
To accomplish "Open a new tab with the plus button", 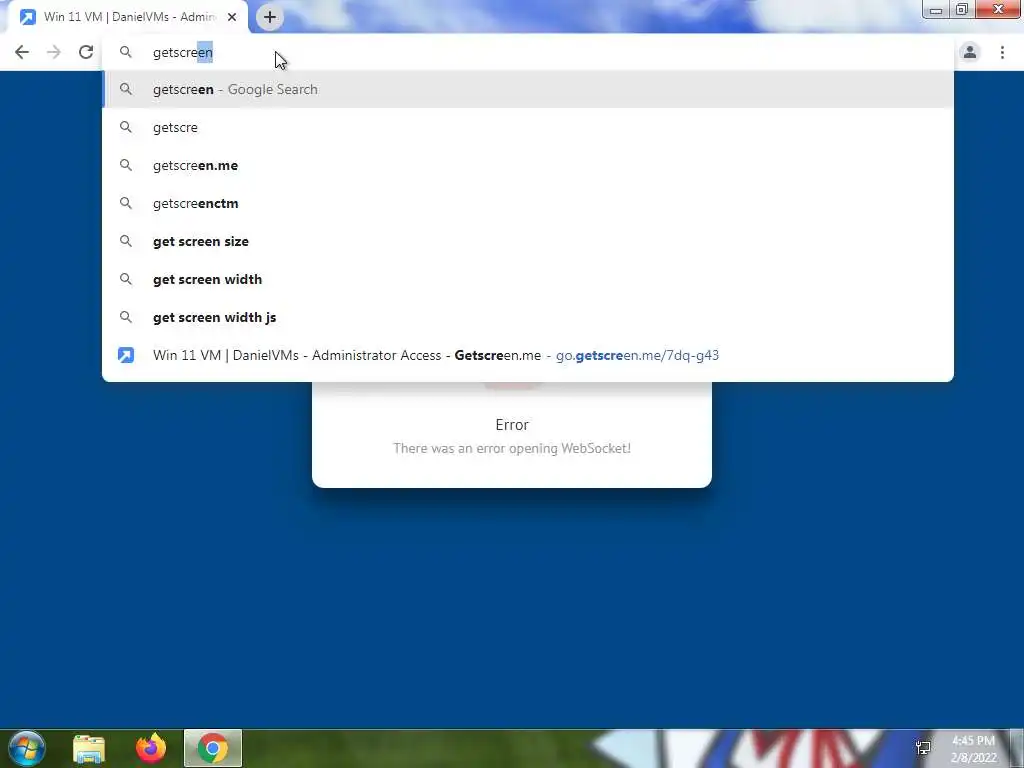I will coord(270,17).
